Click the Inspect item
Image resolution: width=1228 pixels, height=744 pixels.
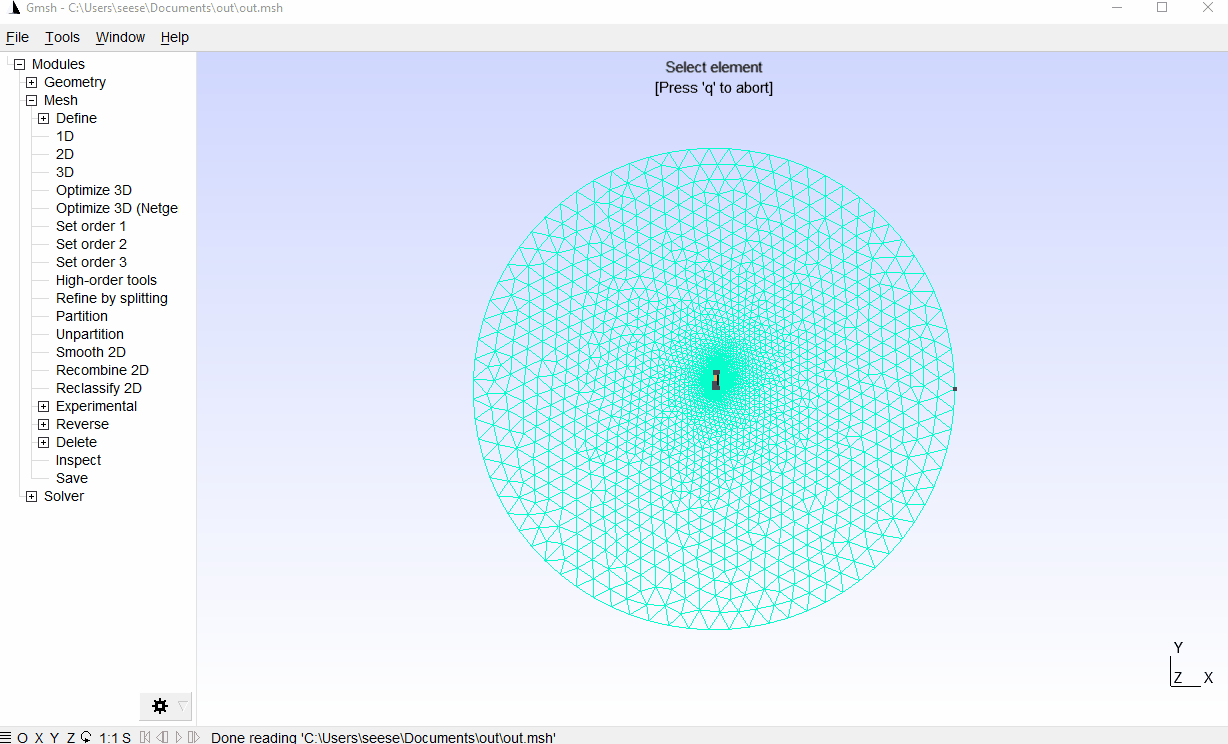[x=78, y=460]
